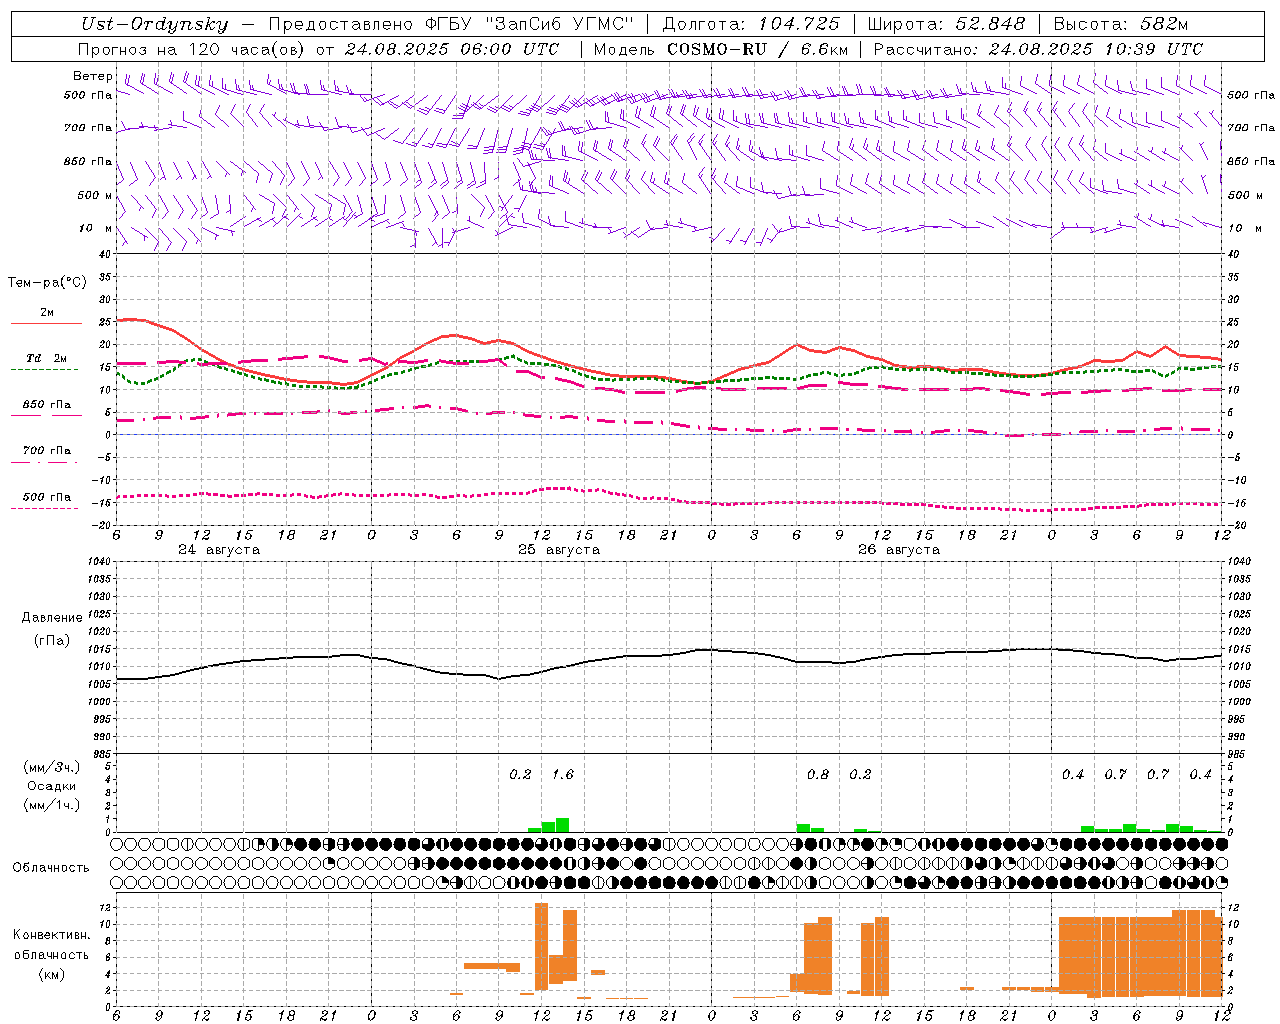Click the "Td 2м" dew point legend entry
Screen dimensions: 1280x1024
(47, 358)
